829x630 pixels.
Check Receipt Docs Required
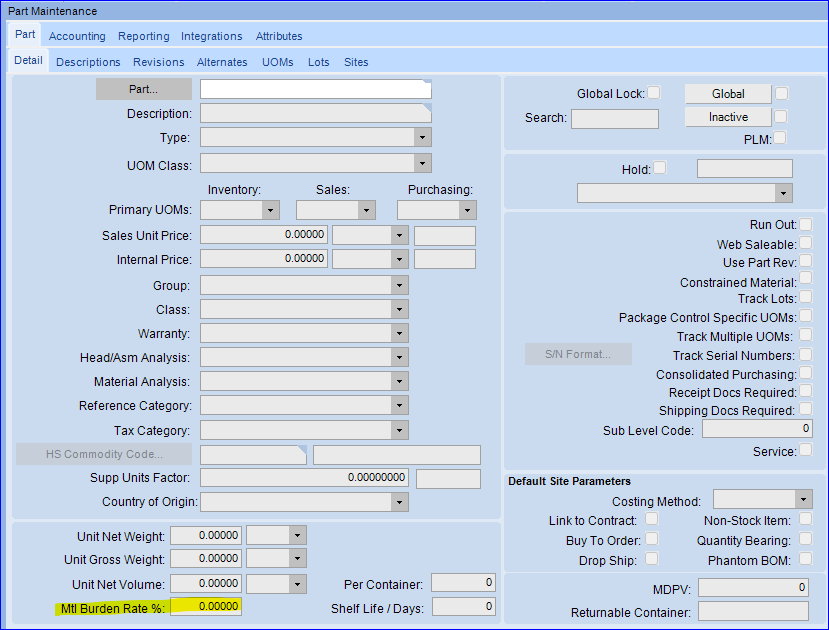coord(806,391)
